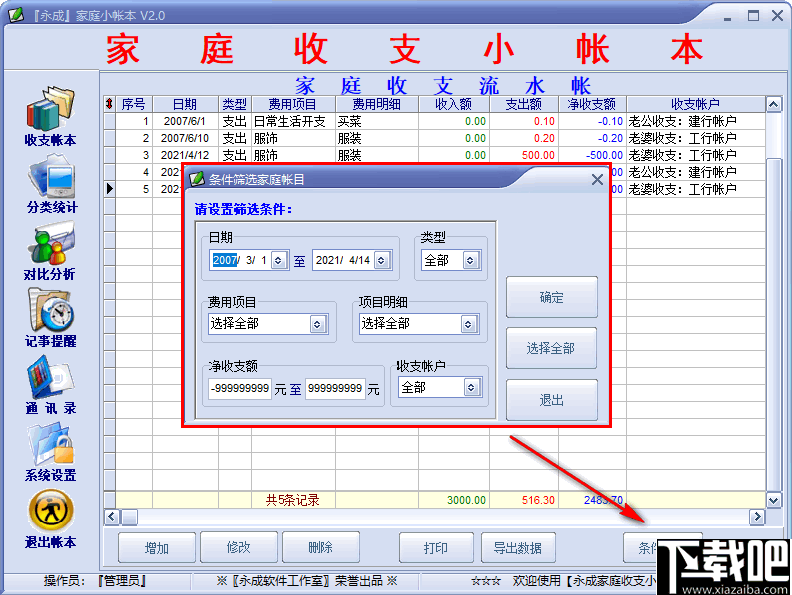Open the end date 2021/4/14 dropdown arrow

pos(381,261)
